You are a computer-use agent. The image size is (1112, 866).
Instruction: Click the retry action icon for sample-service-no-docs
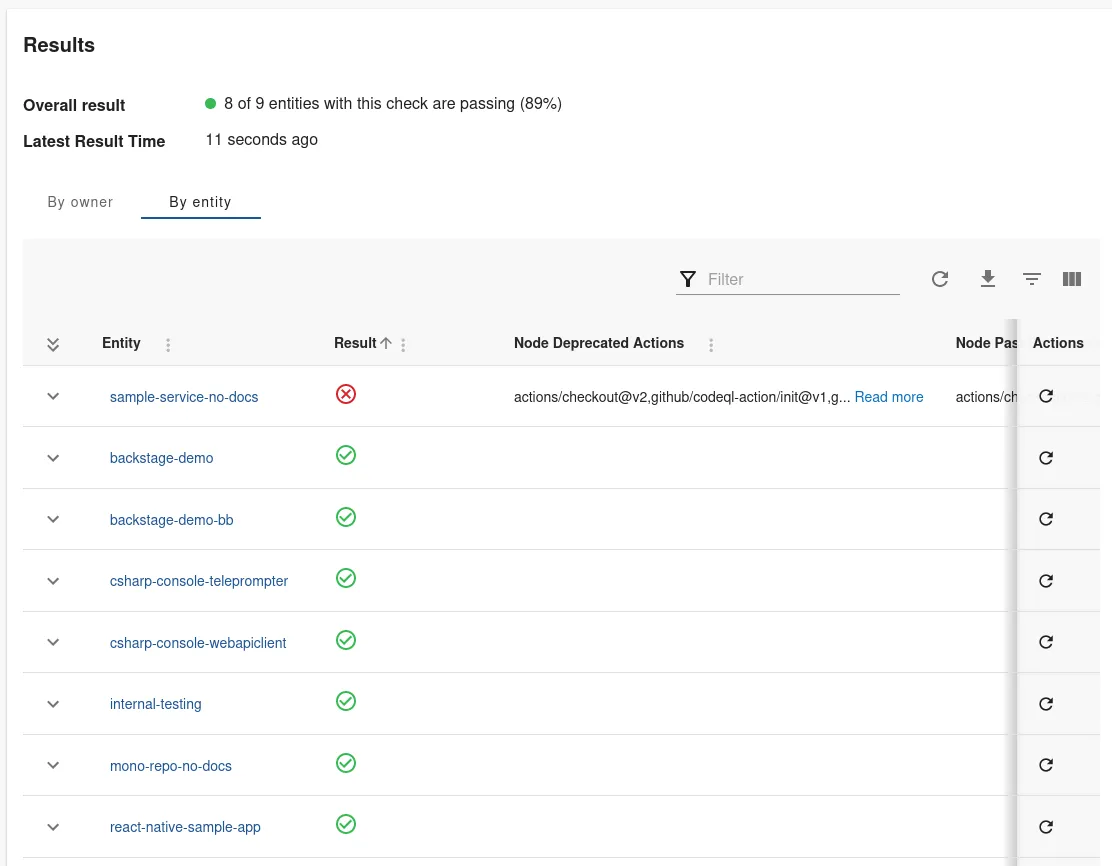(1046, 396)
